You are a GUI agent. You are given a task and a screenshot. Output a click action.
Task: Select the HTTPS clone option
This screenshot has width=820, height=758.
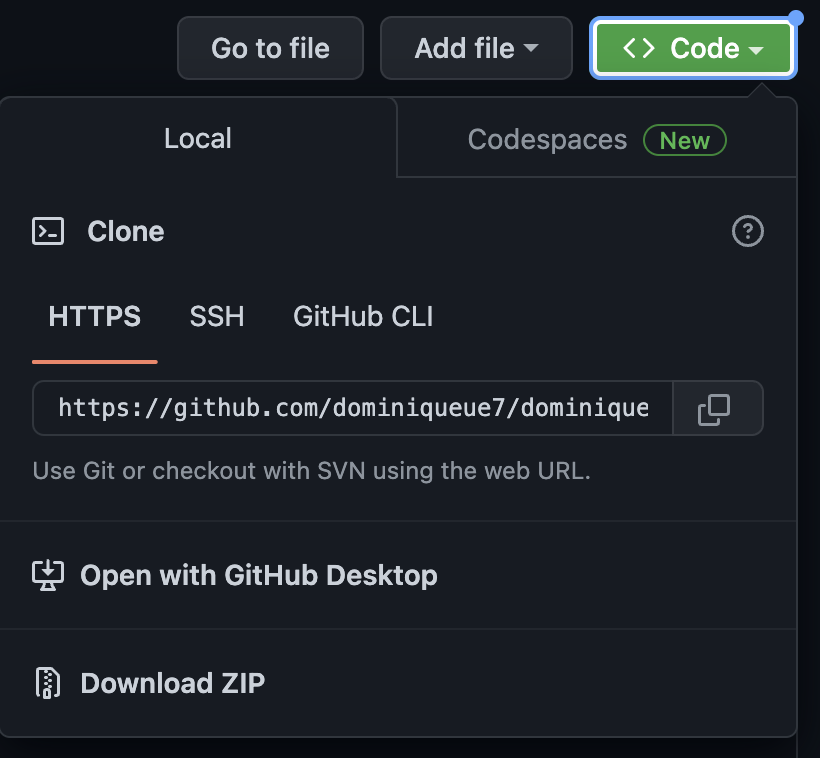(x=95, y=316)
